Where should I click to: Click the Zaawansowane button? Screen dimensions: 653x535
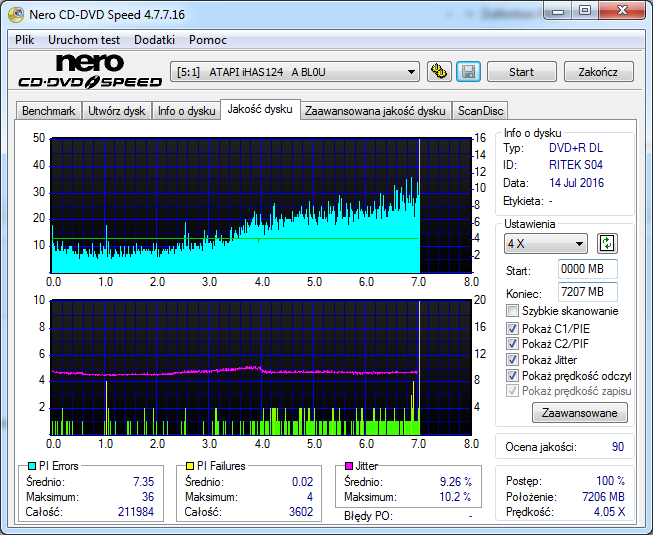tap(579, 413)
